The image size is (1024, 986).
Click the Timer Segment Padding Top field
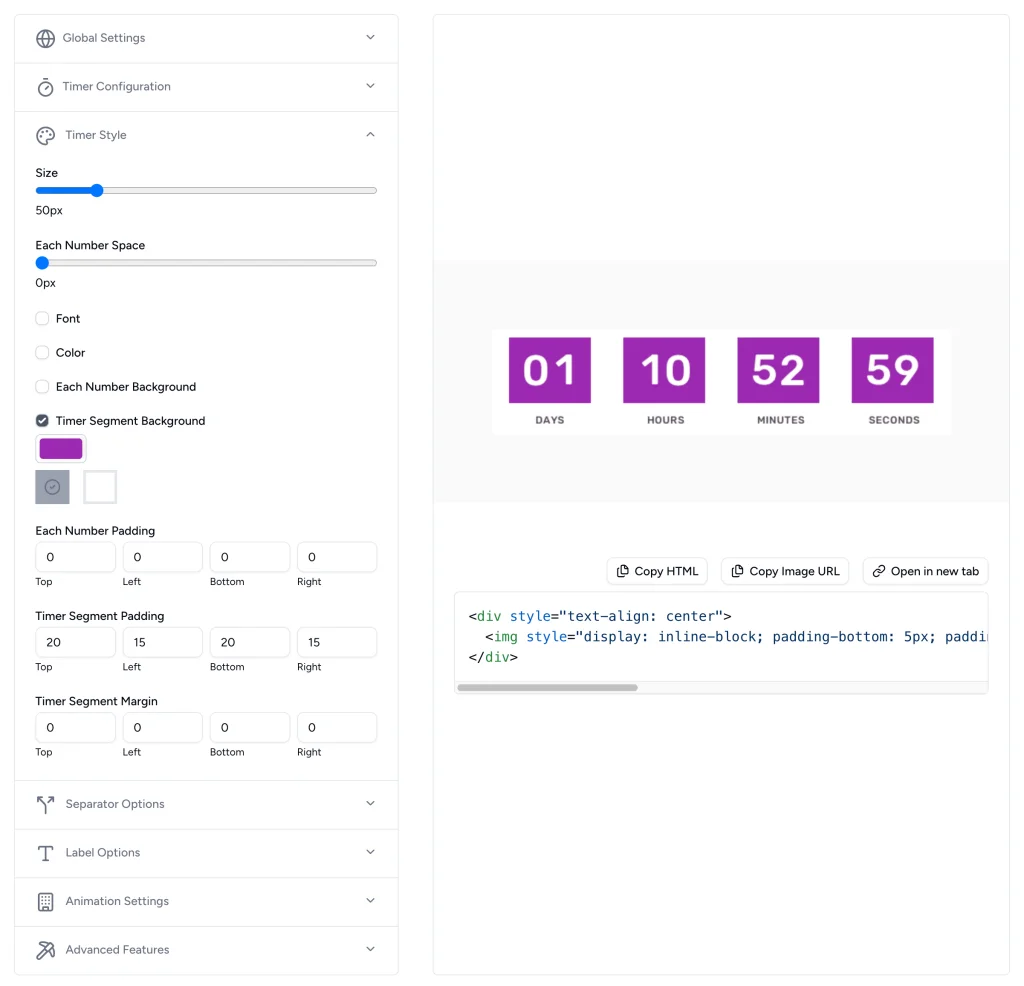coord(75,642)
